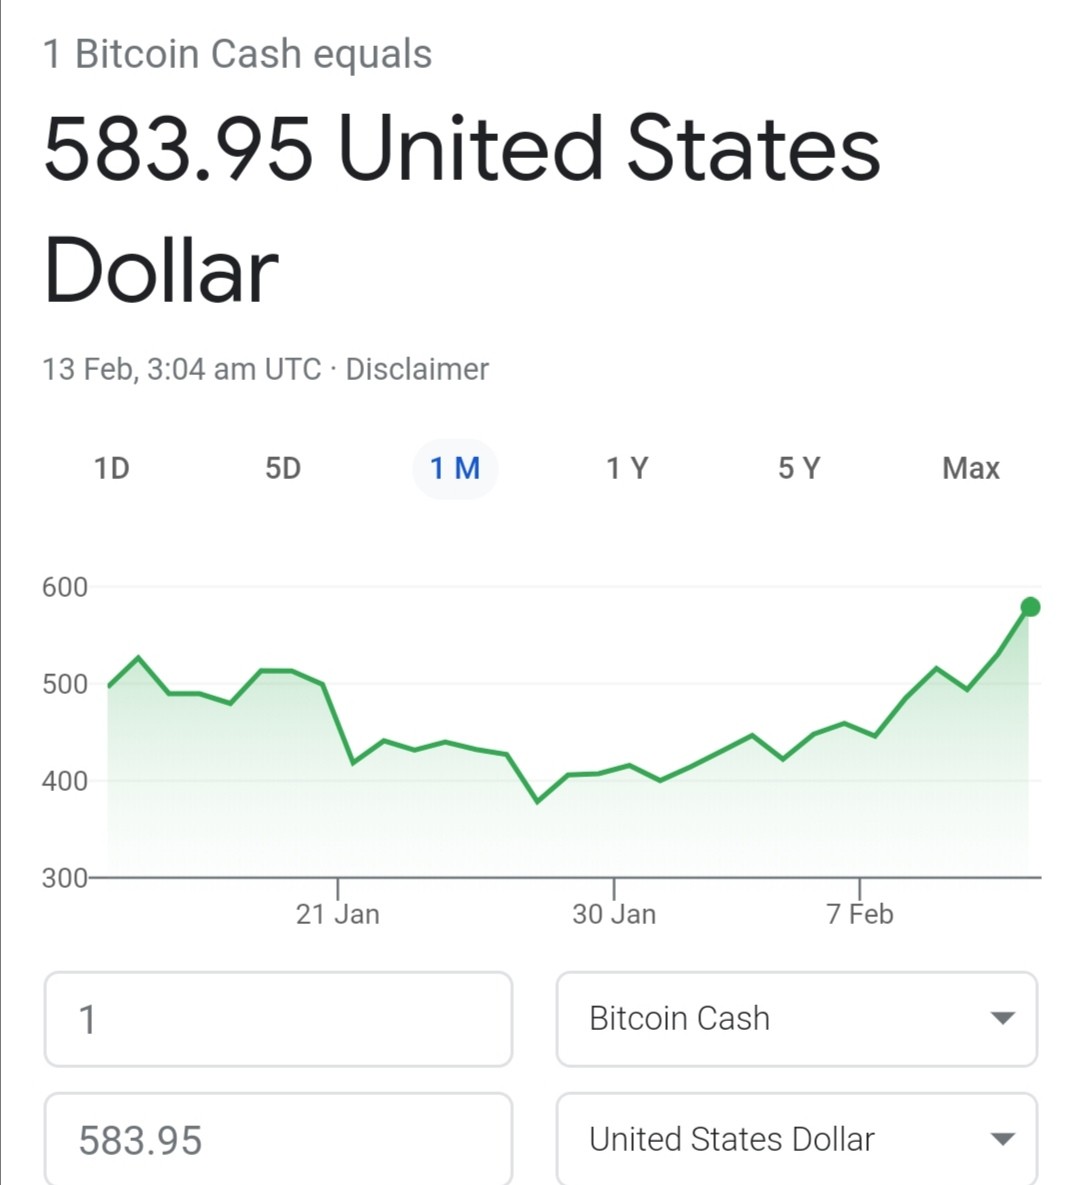
Task: Show the 1 Y price history
Action: coord(627,469)
